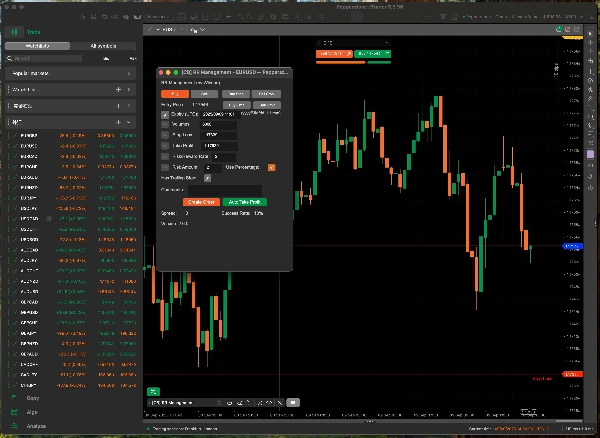Click the Create Order button
The width and height of the screenshot is (600, 438).
click(x=202, y=201)
